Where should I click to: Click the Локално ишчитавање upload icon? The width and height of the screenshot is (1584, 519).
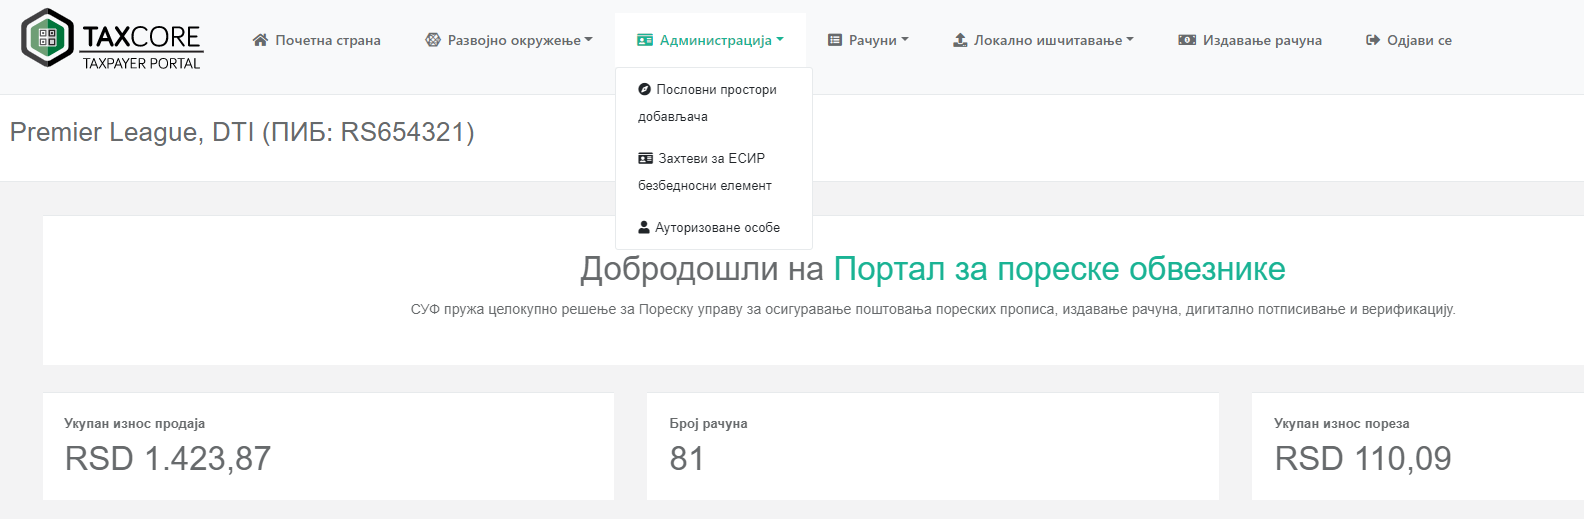(x=960, y=40)
